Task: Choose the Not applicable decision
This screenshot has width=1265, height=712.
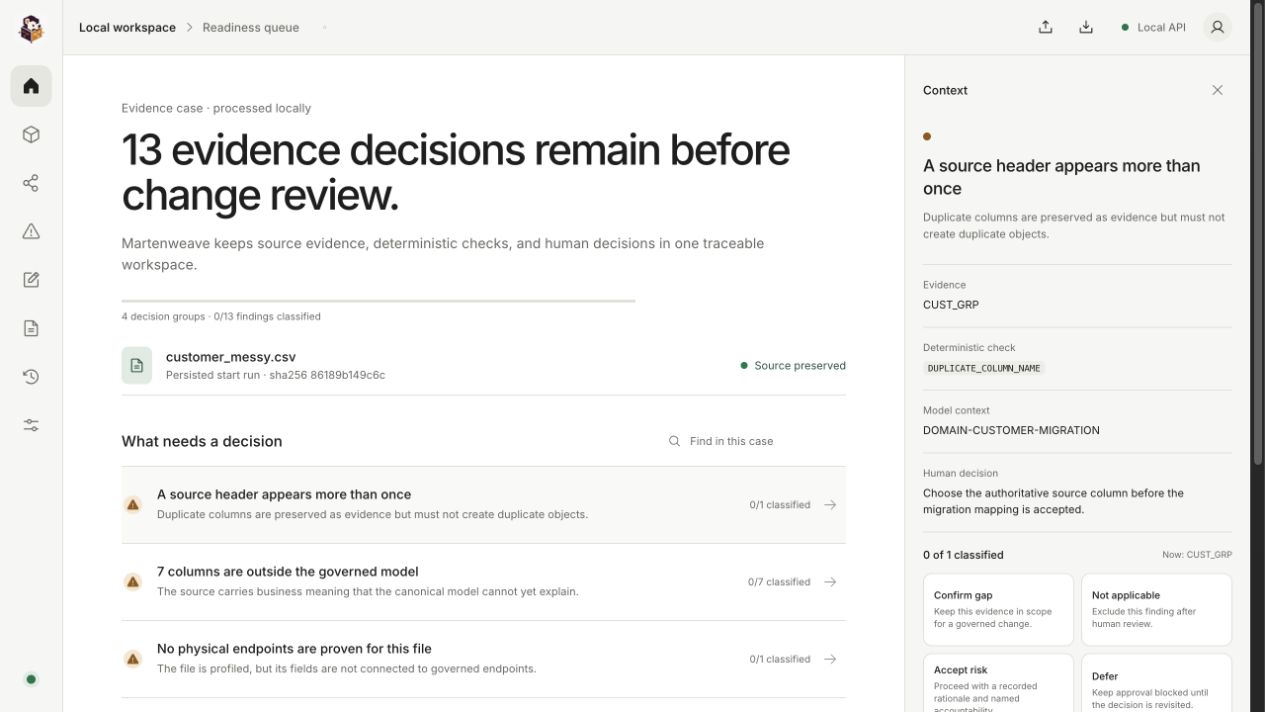Action: click(x=1156, y=609)
